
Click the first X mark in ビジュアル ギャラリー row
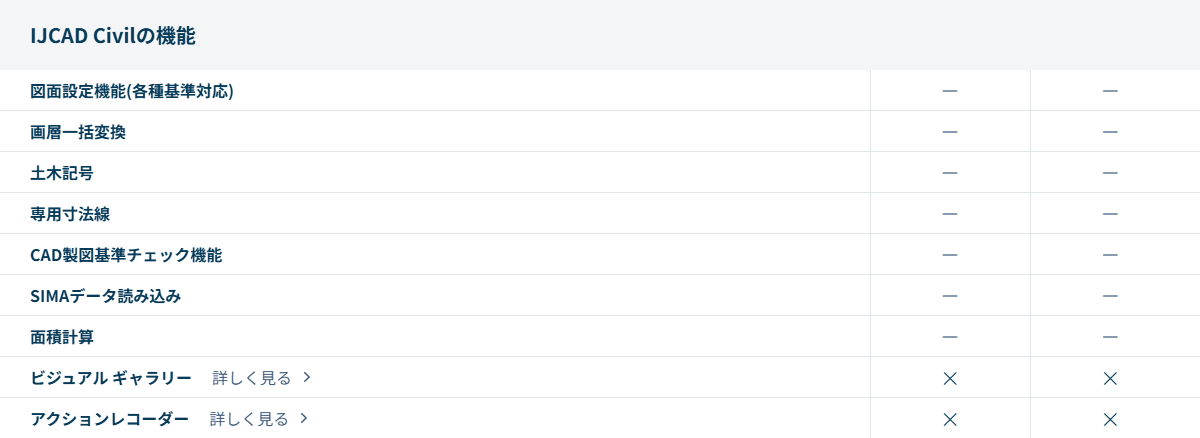[x=950, y=378]
